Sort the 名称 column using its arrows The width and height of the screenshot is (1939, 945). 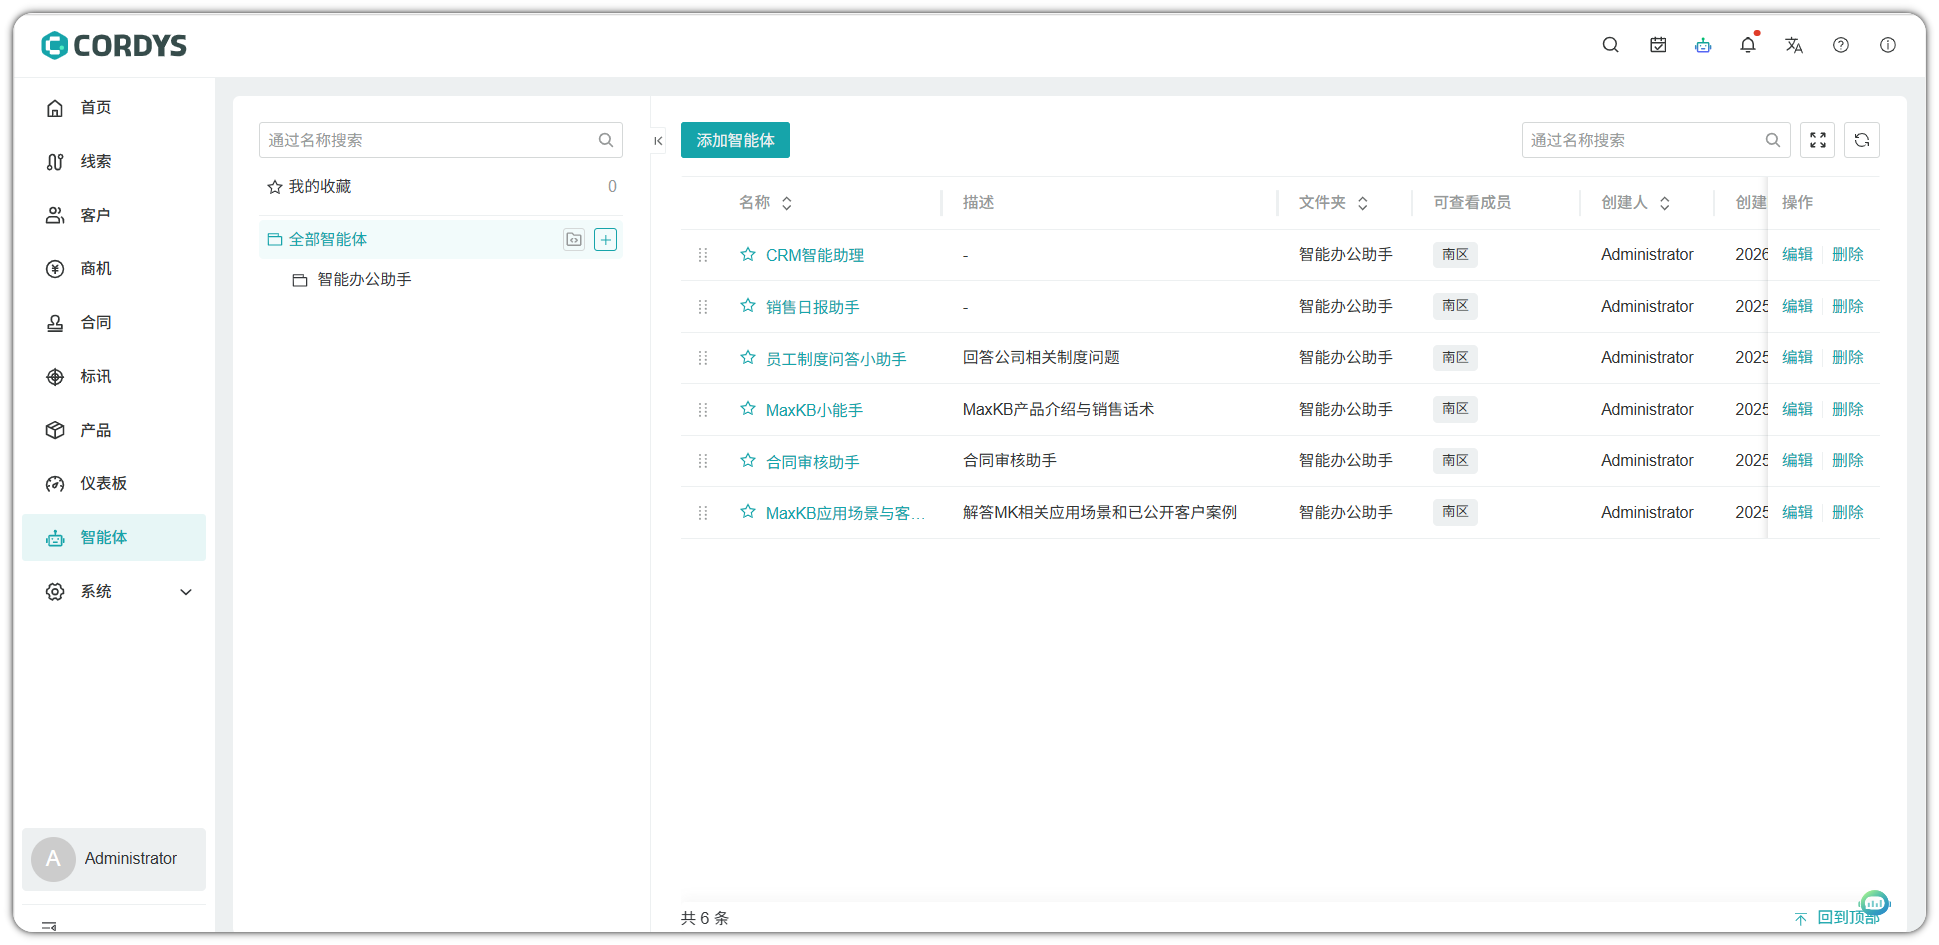point(785,202)
